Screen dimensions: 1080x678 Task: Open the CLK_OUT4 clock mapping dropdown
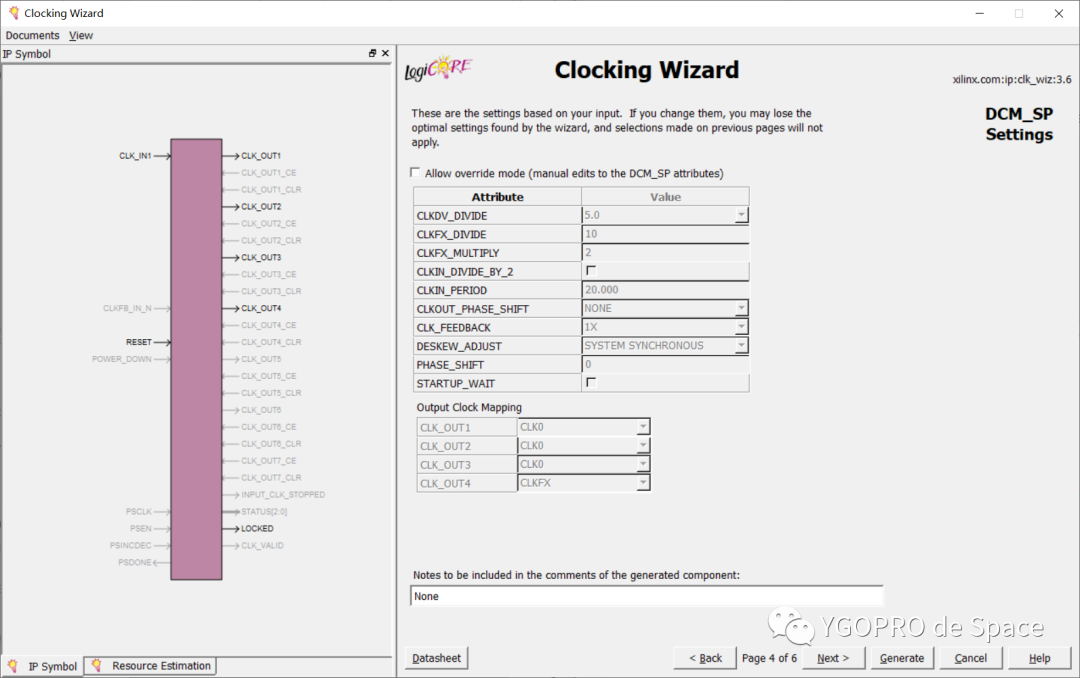point(642,482)
